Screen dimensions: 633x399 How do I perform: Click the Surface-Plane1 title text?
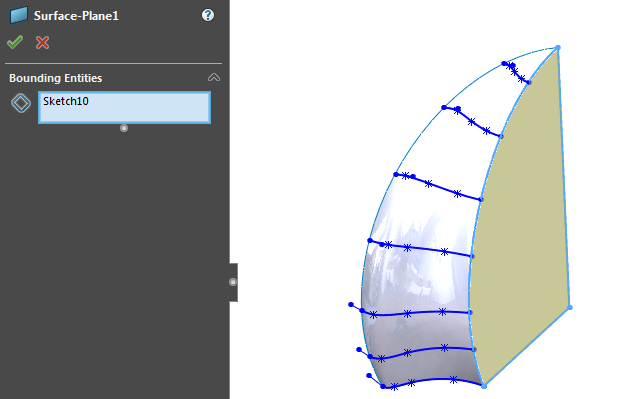tap(76, 16)
